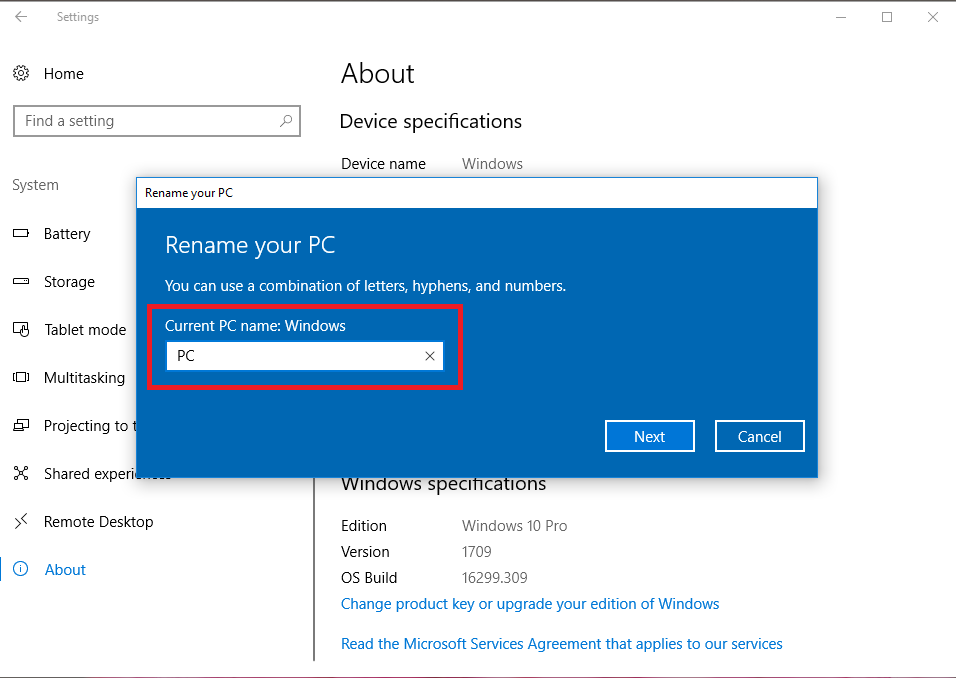
Task: Click the Storage drive icon
Action: point(21,282)
